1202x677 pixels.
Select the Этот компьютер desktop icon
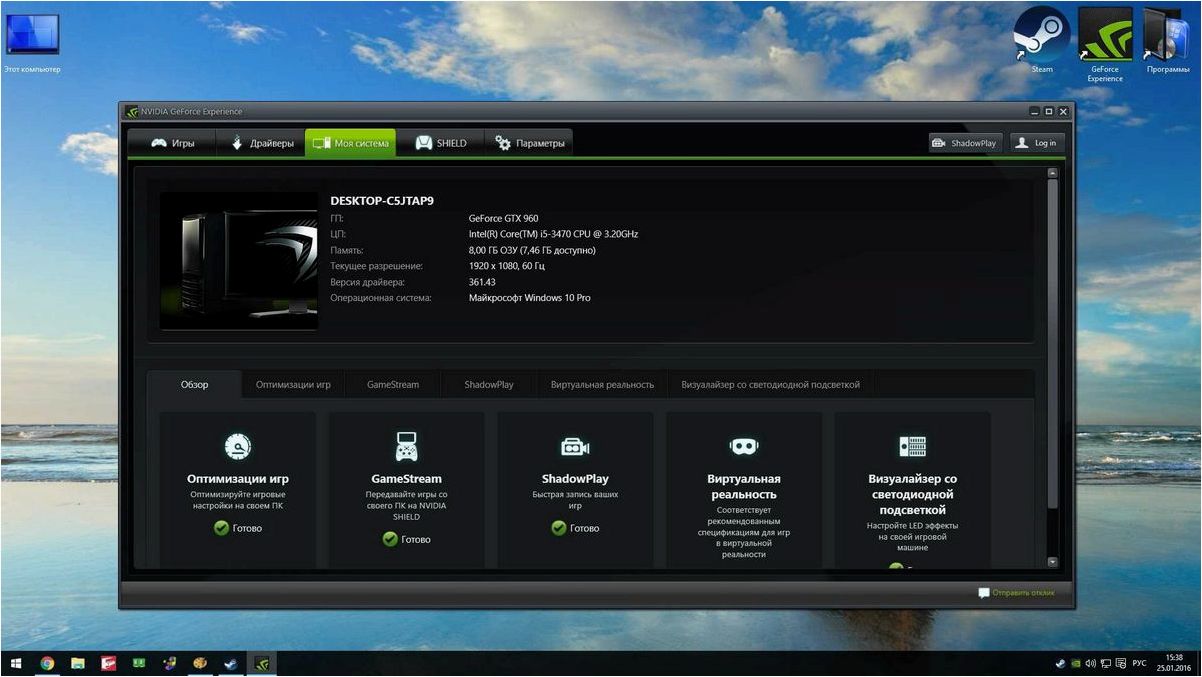pyautogui.click(x=32, y=41)
